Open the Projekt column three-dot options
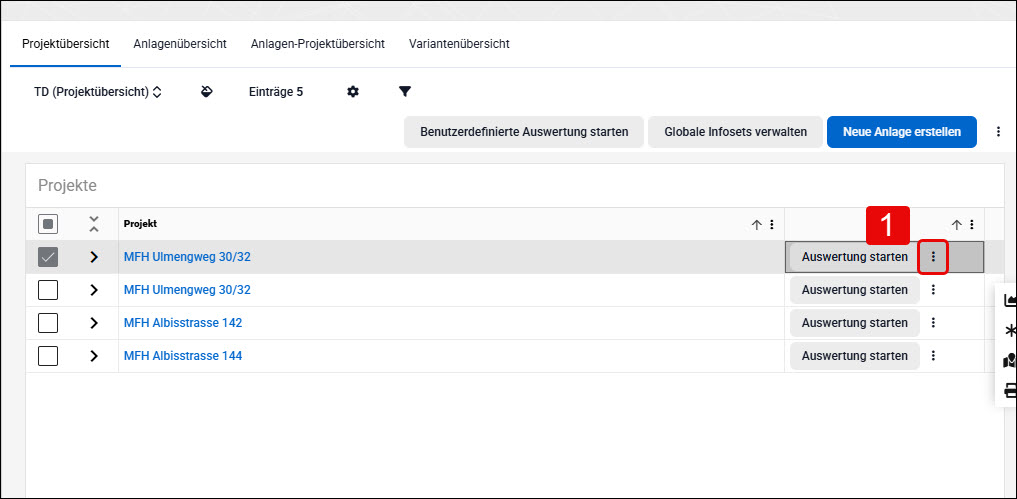1017x499 pixels. click(x=771, y=224)
